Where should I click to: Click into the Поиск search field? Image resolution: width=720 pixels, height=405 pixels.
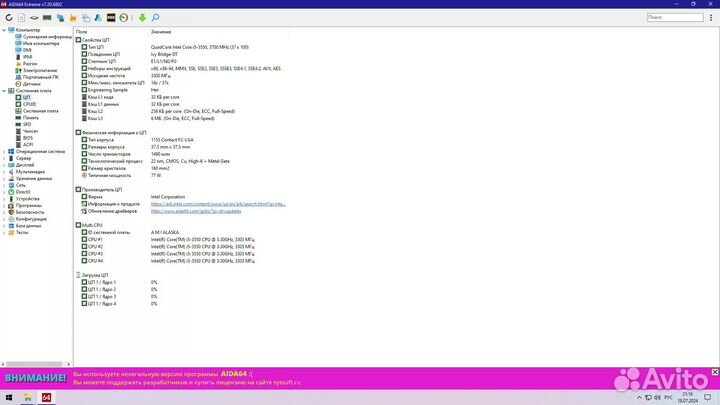click(x=675, y=17)
